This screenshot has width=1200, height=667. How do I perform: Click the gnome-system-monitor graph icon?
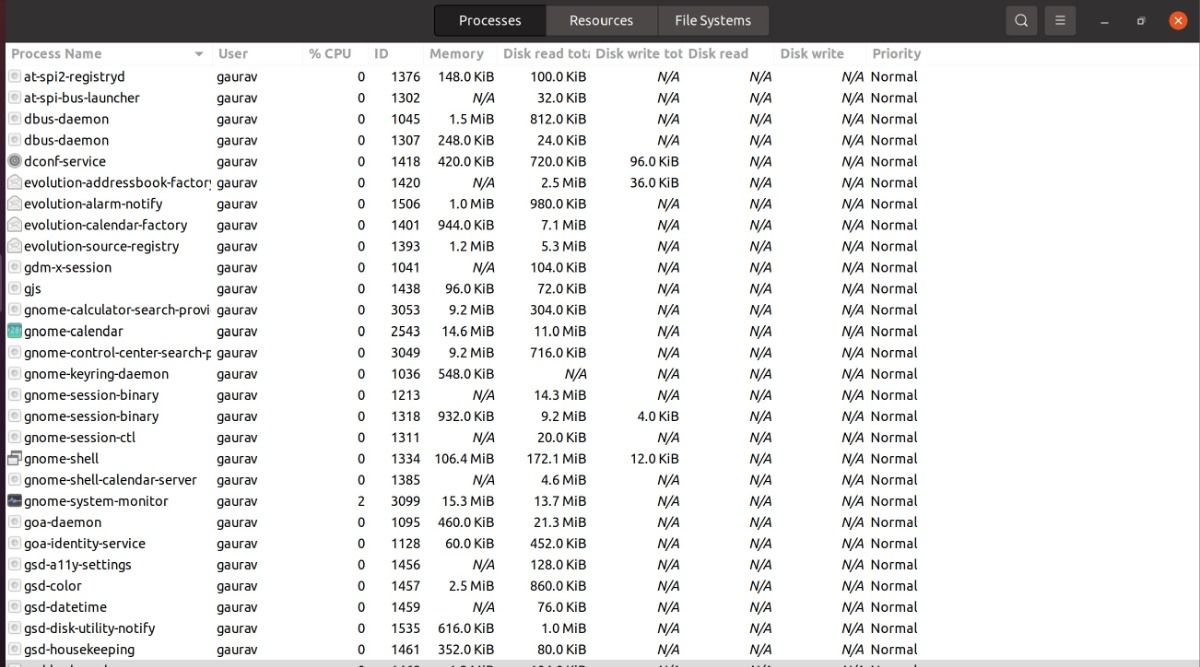tap(14, 501)
